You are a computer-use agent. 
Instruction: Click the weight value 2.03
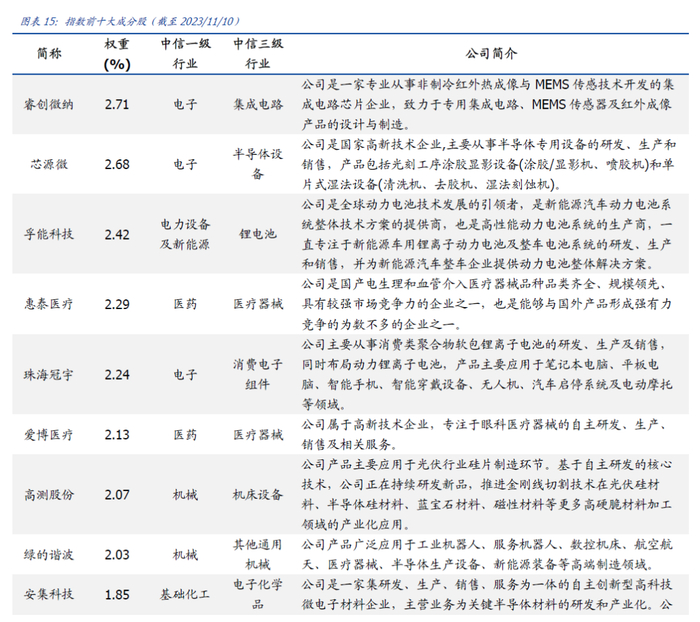(117, 555)
